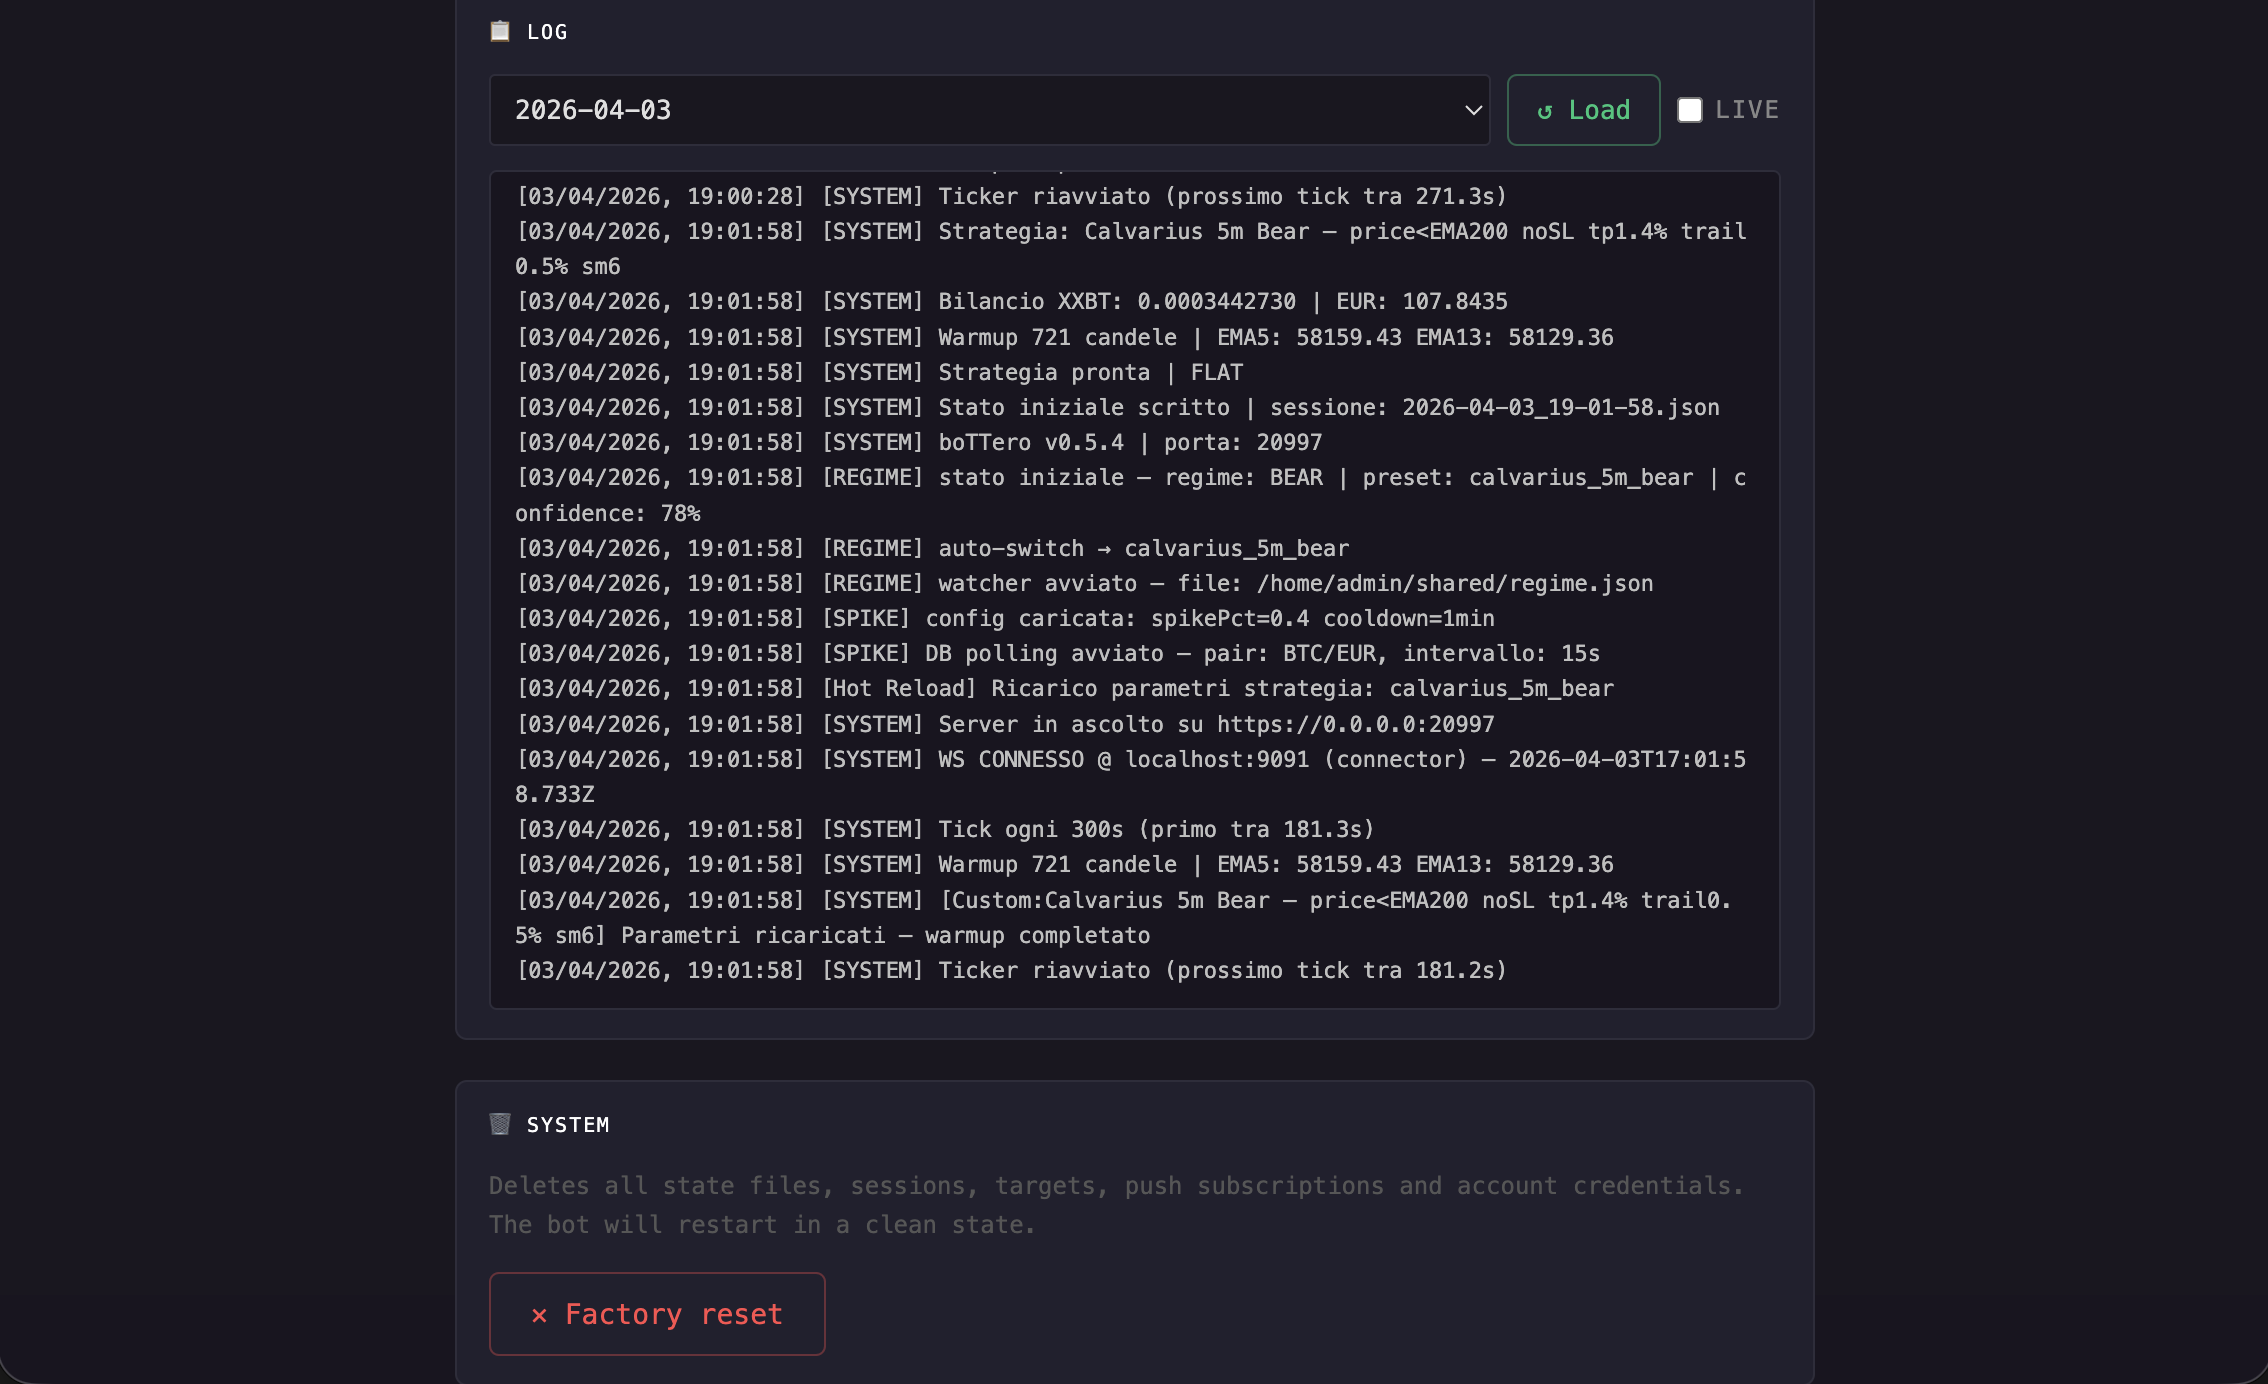Click the https://0.0.0.0:20997 URL in log

point(1354,724)
